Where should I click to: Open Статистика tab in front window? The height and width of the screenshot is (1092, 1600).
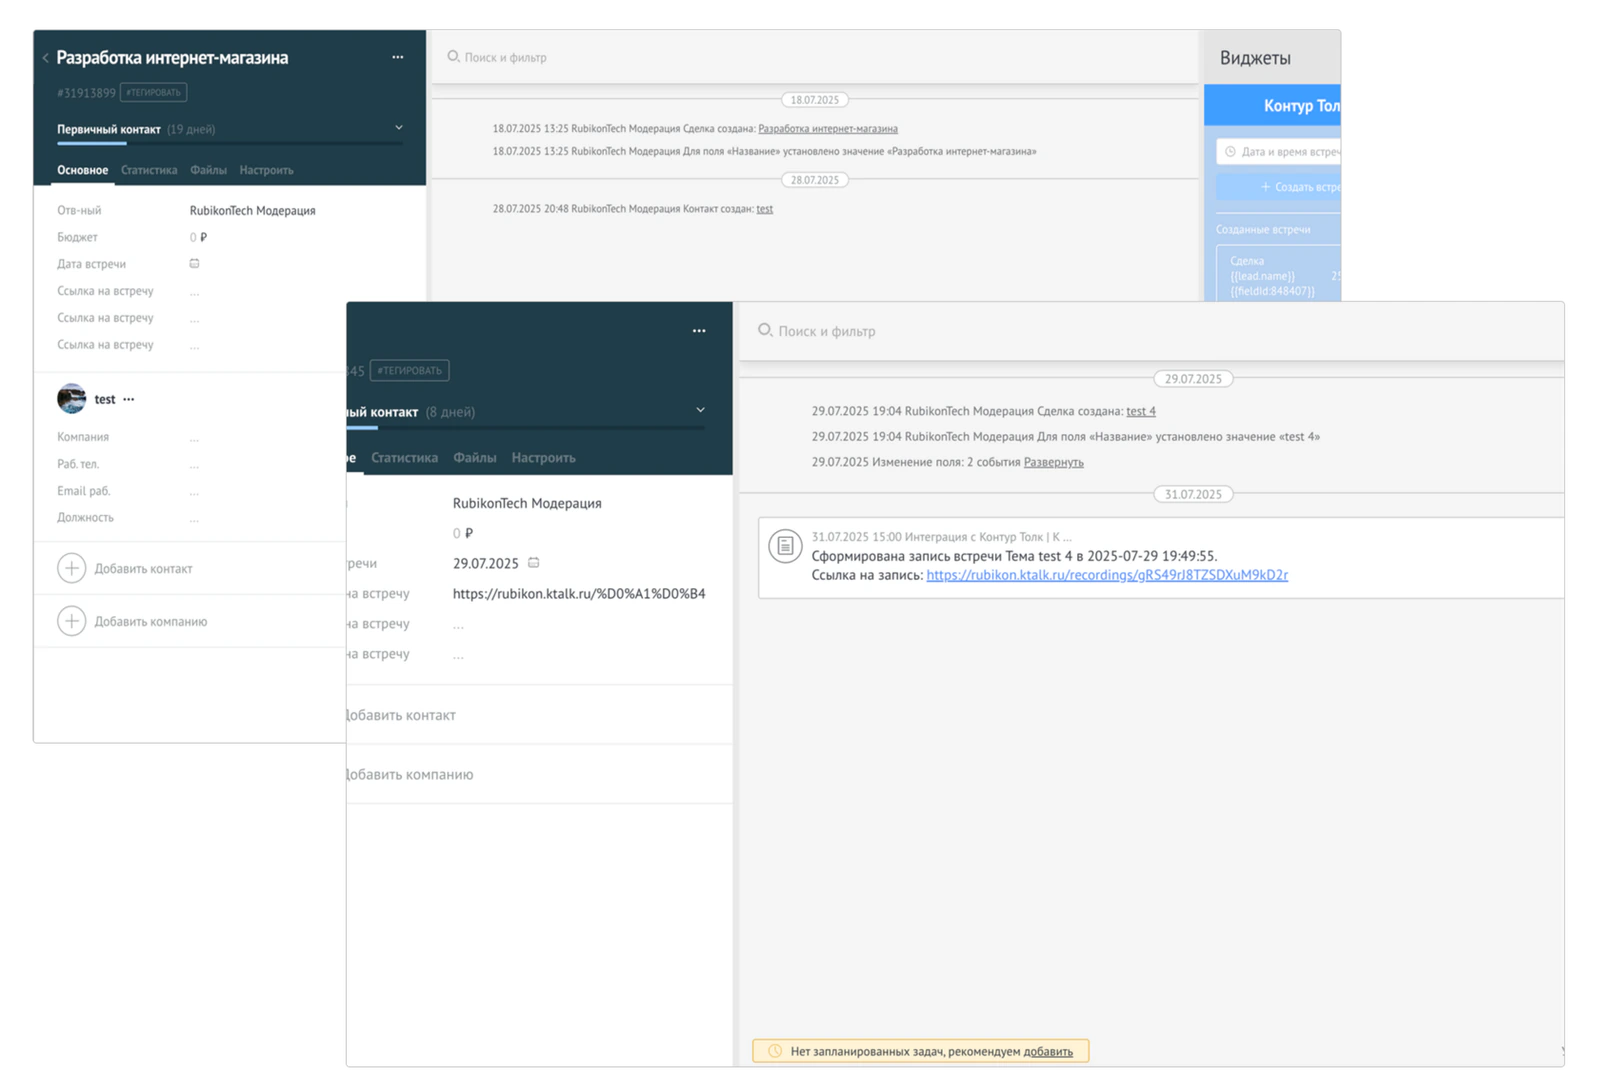[x=404, y=457]
